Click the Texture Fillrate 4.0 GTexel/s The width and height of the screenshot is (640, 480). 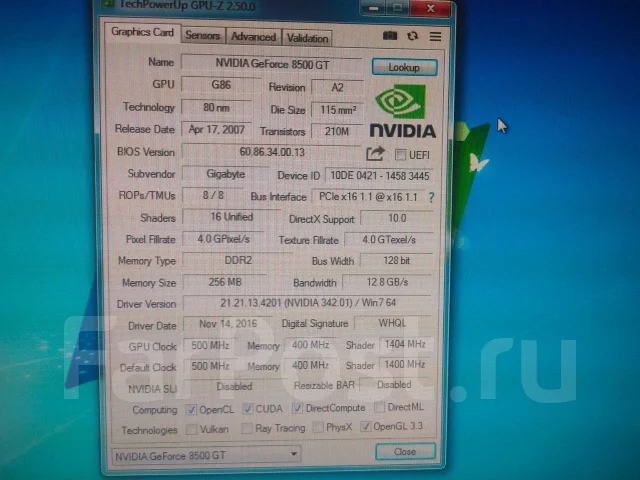389,240
